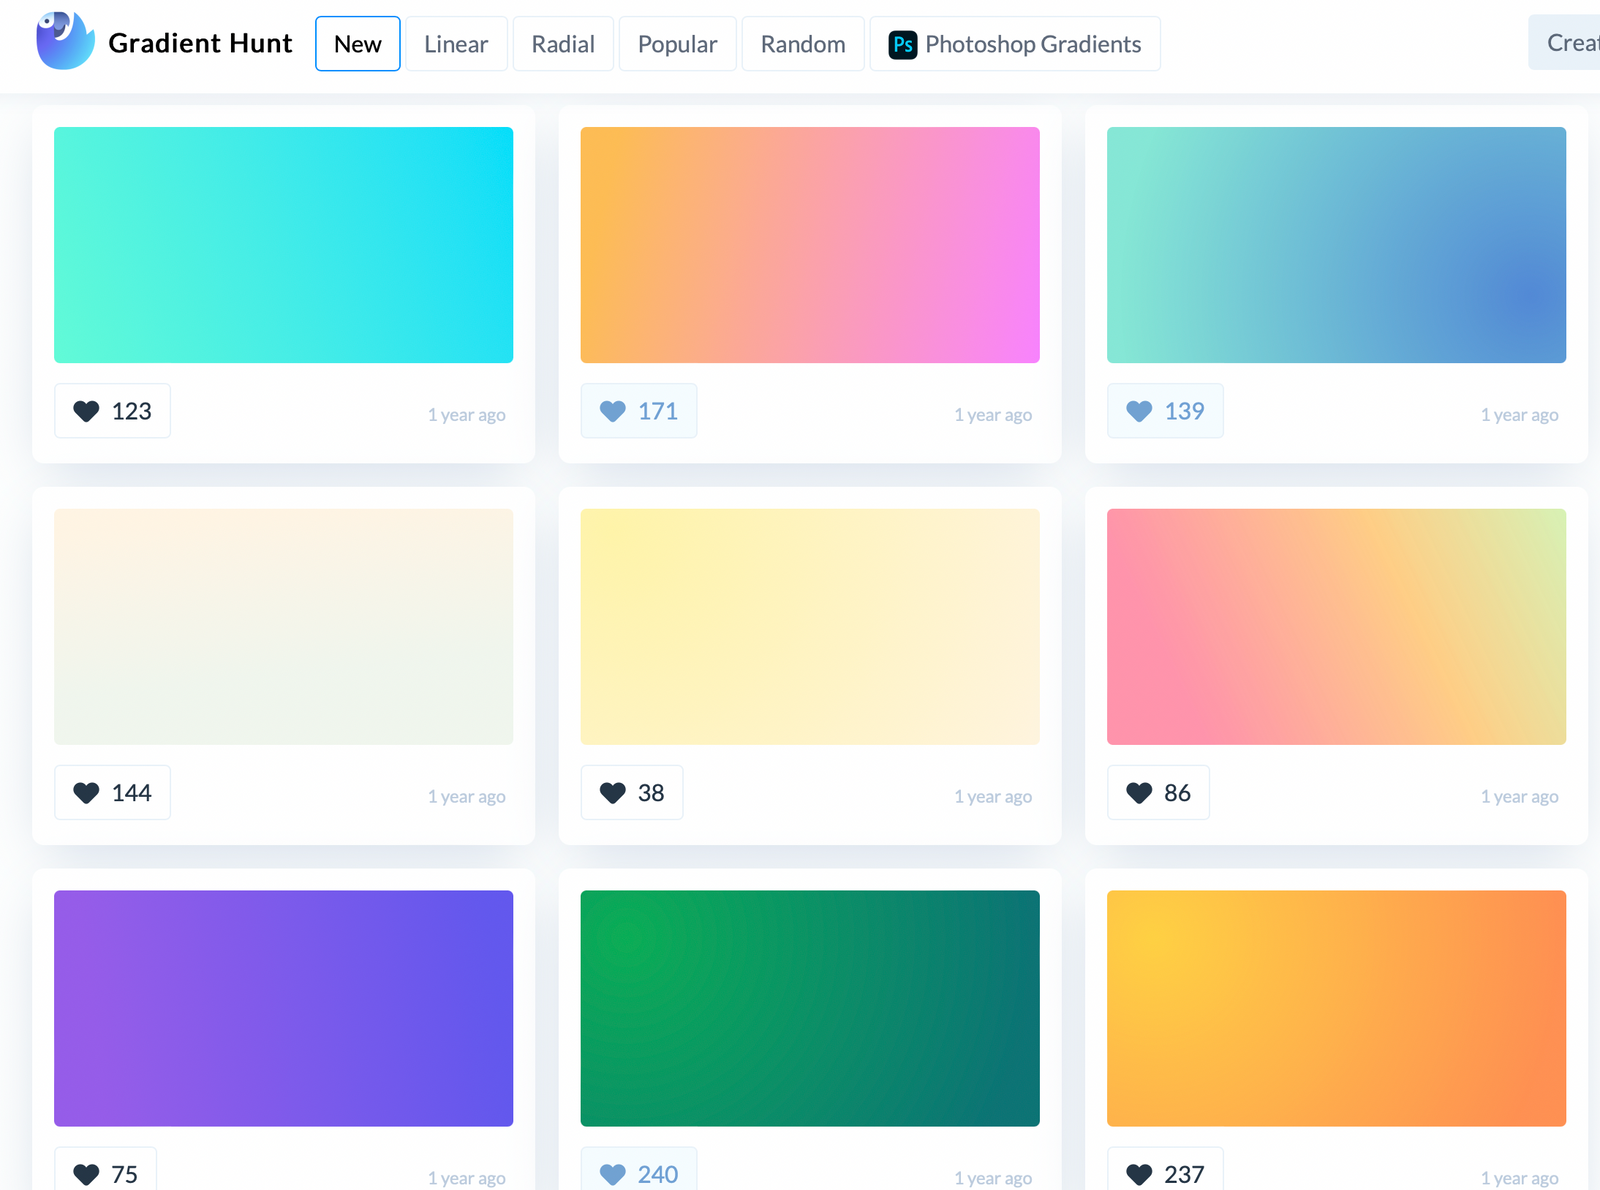Click the heart icon showing 171 likes
Viewport: 1600px width, 1190px height.
point(613,410)
